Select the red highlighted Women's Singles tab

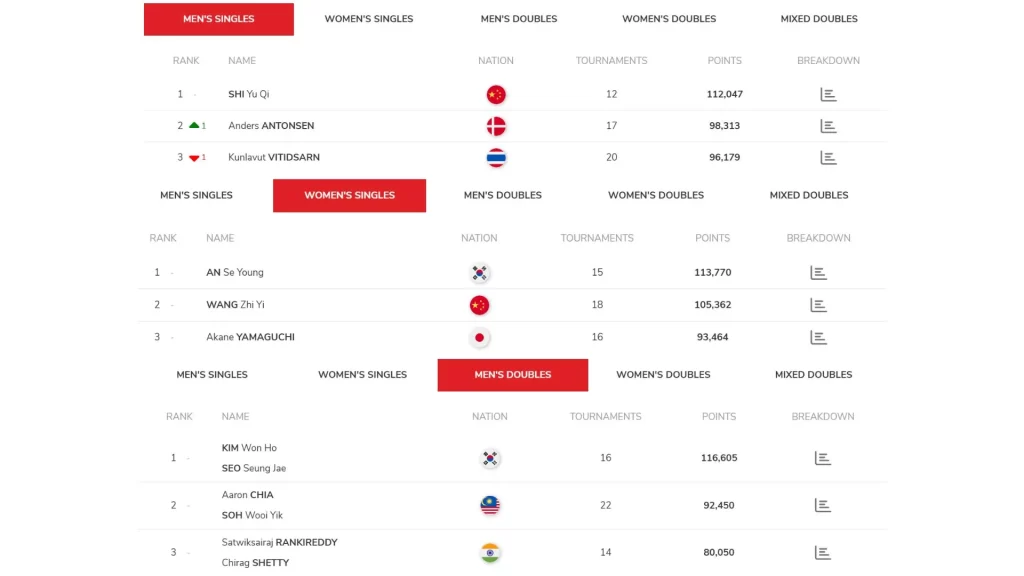click(349, 196)
